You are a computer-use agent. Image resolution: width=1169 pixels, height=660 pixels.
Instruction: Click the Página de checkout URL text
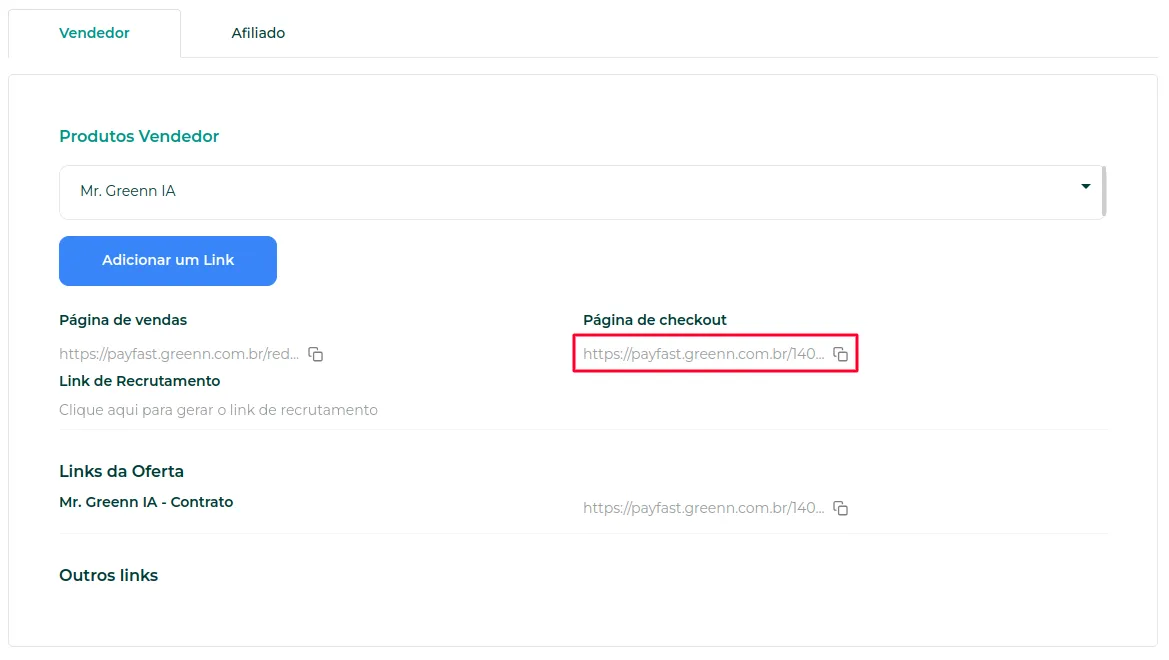coord(704,354)
